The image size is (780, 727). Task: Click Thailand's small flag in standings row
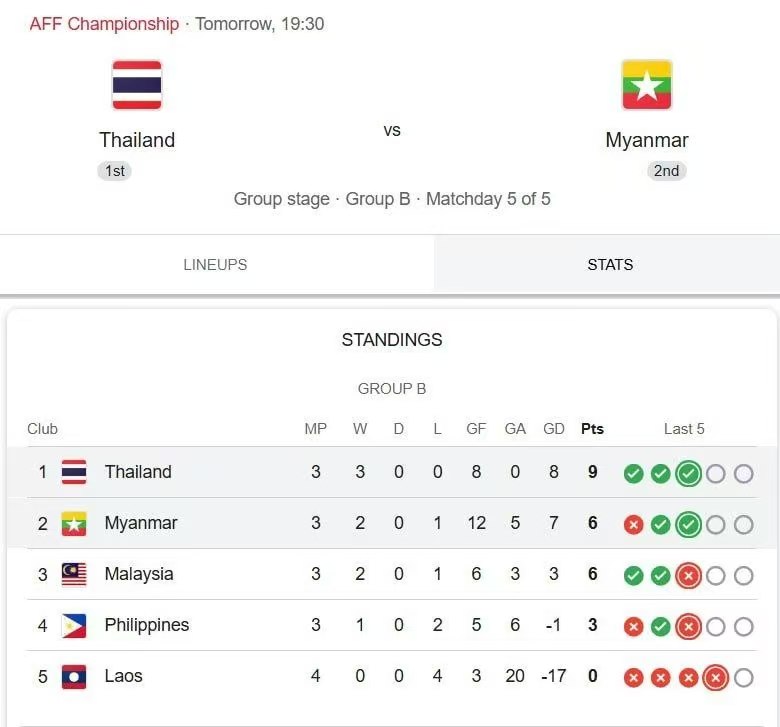click(x=74, y=472)
